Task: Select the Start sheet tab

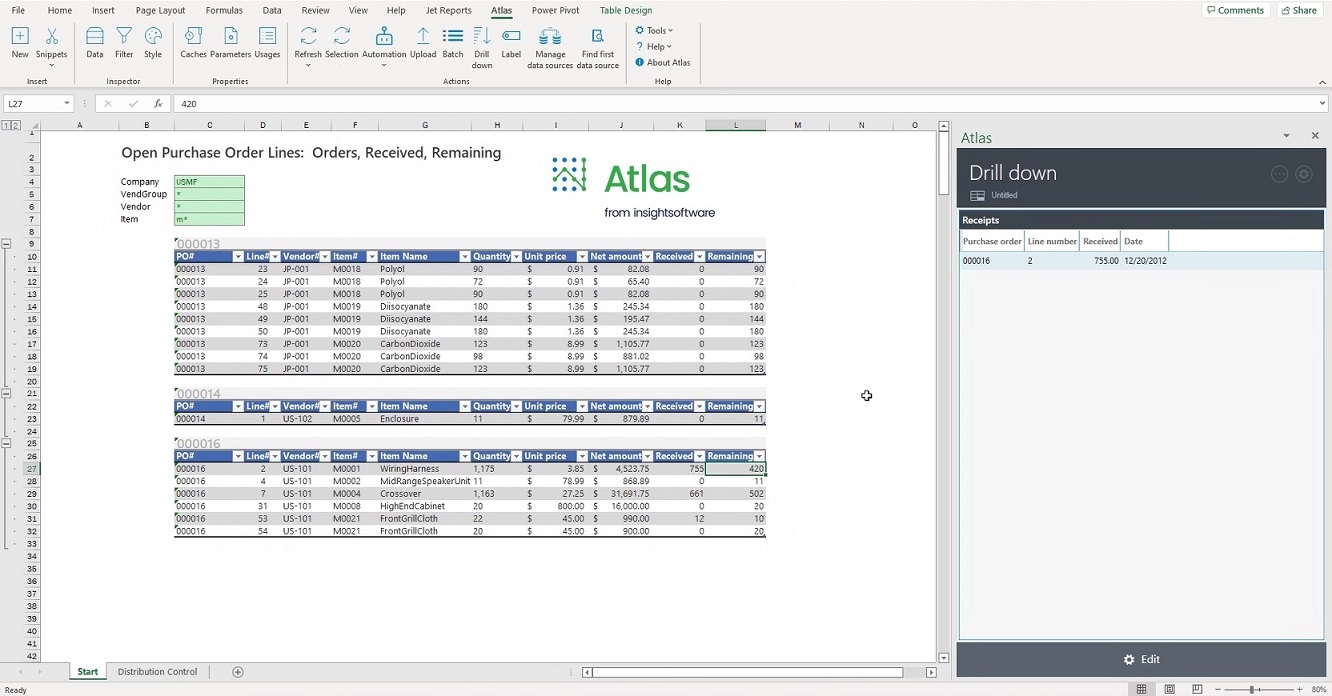Action: (x=88, y=672)
